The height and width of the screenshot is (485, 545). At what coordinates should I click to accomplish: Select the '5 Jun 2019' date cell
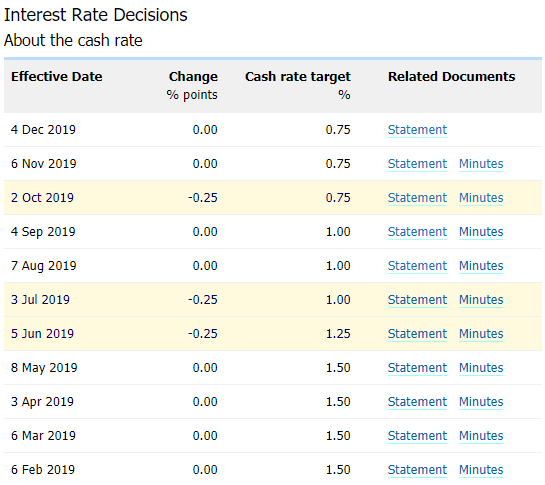point(42,334)
